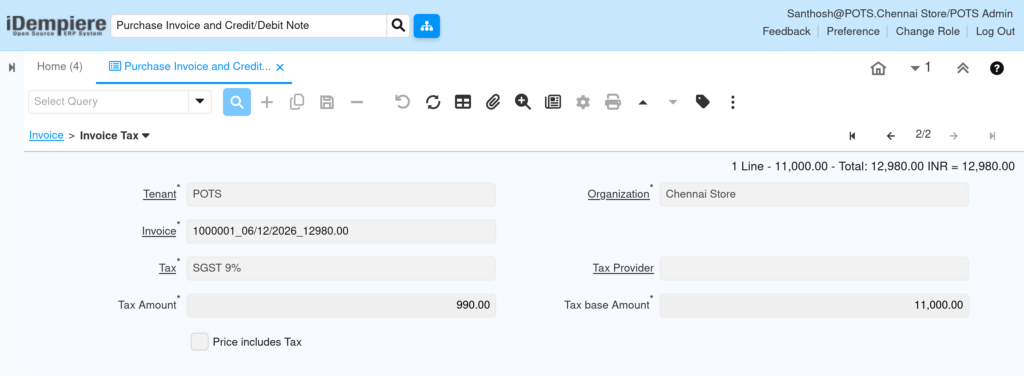Click the Invoice field with 1000001_06/12/2026_12980.00
The height and width of the screenshot is (376, 1024).
click(x=341, y=232)
